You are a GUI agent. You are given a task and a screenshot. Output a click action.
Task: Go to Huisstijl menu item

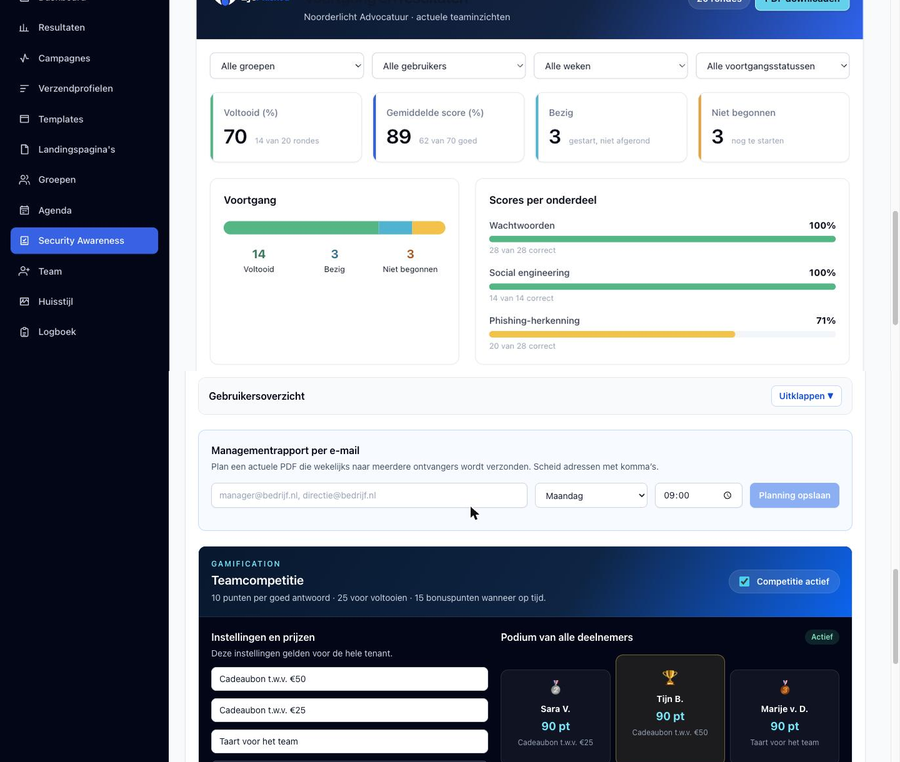pyautogui.click(x=84, y=301)
